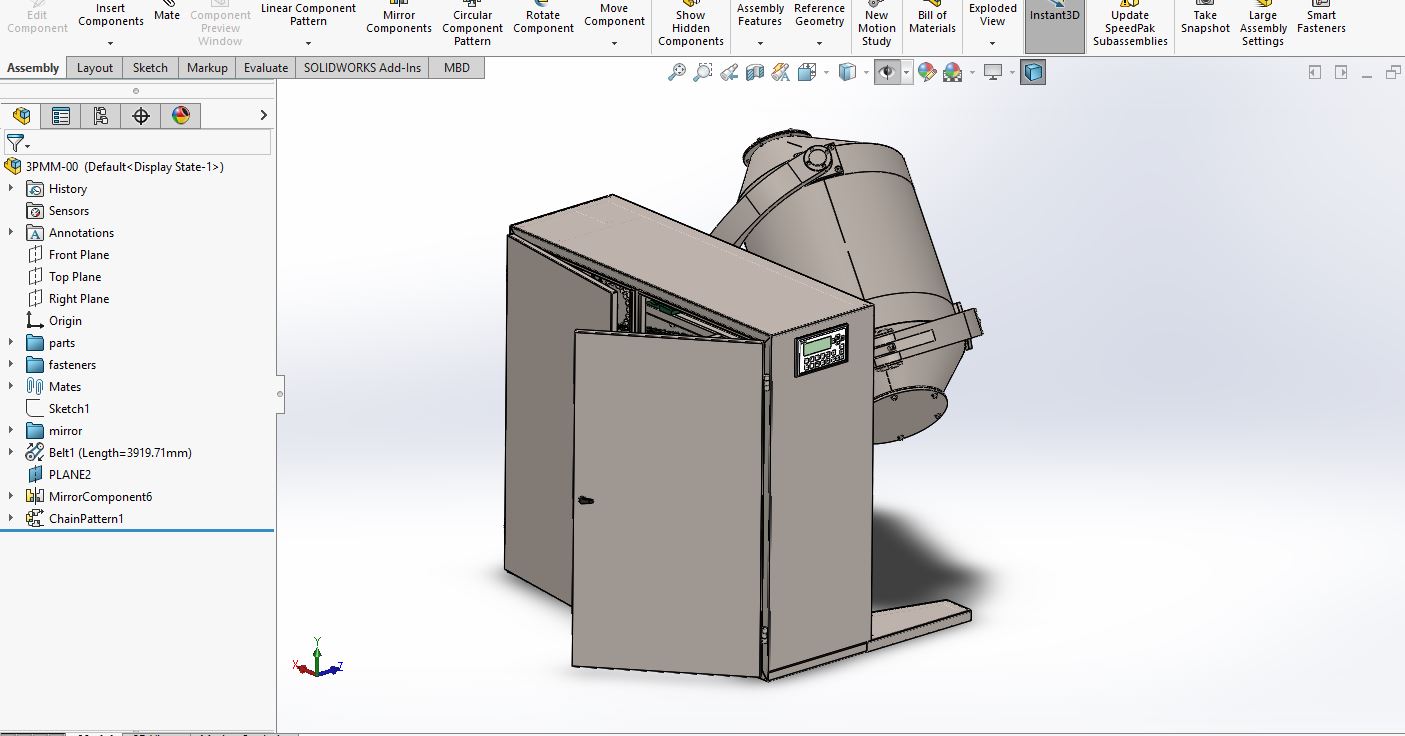1405x736 pixels.
Task: Open the ConfigurationManager tab icon
Action: click(101, 116)
